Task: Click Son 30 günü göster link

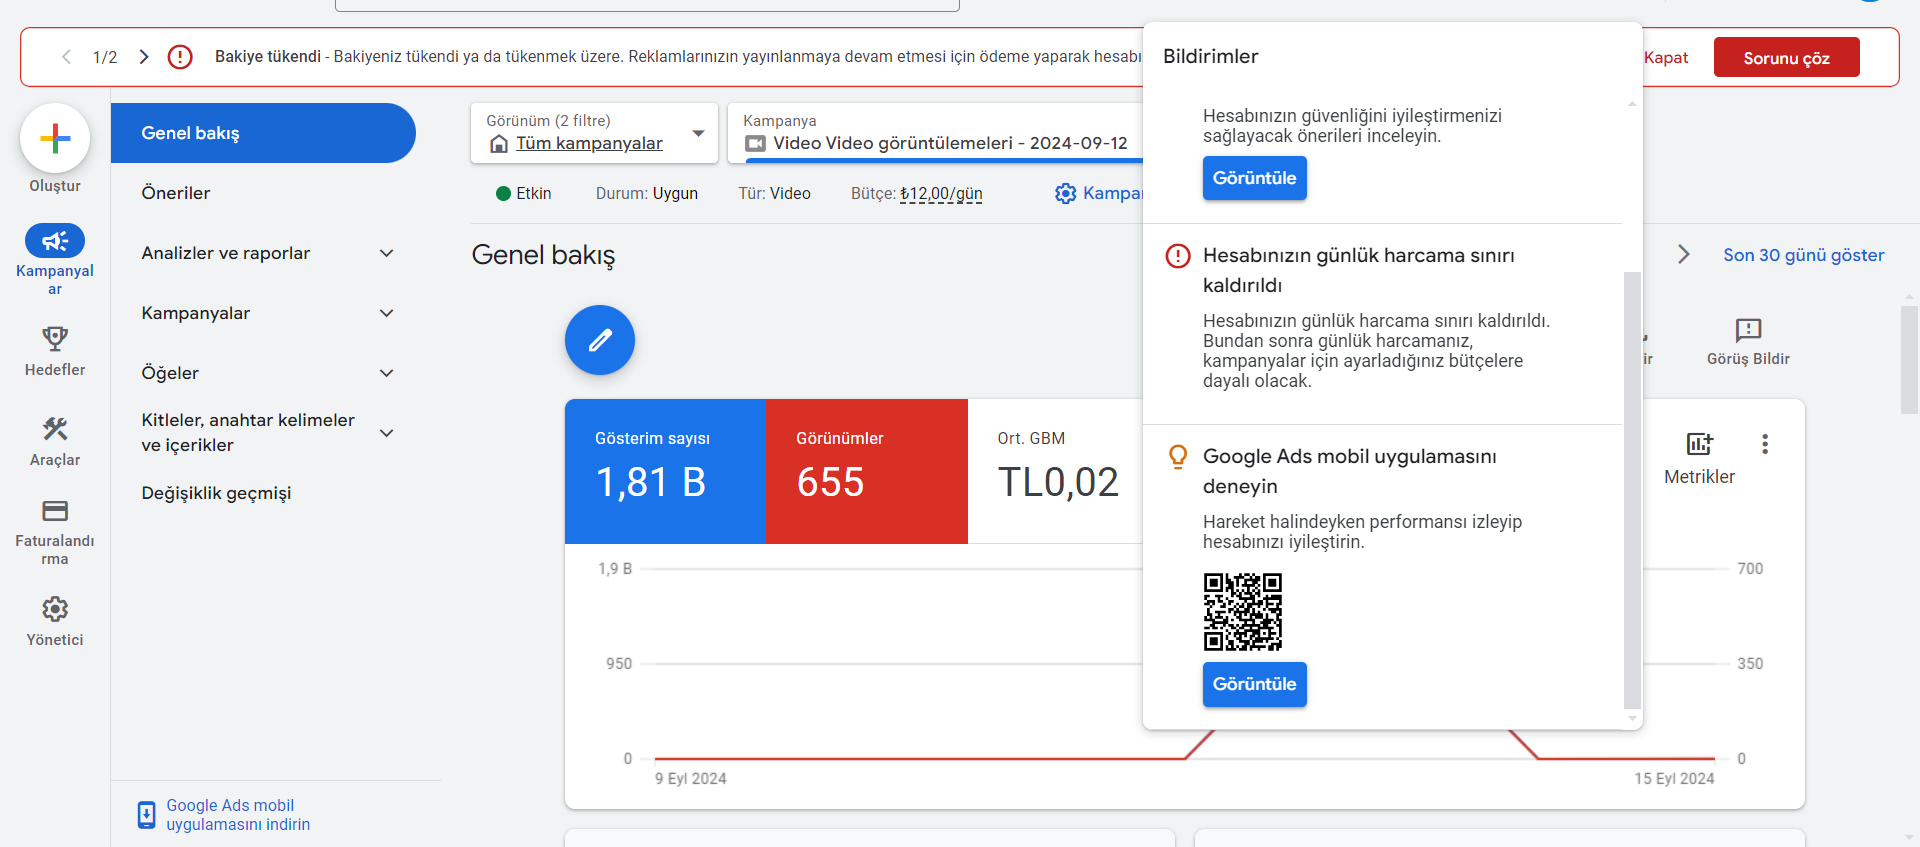Action: tap(1804, 255)
